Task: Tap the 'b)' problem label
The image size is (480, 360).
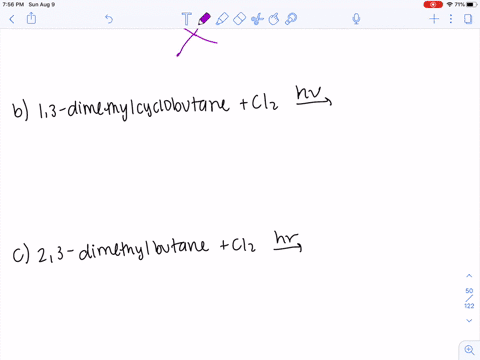Action: pos(20,111)
